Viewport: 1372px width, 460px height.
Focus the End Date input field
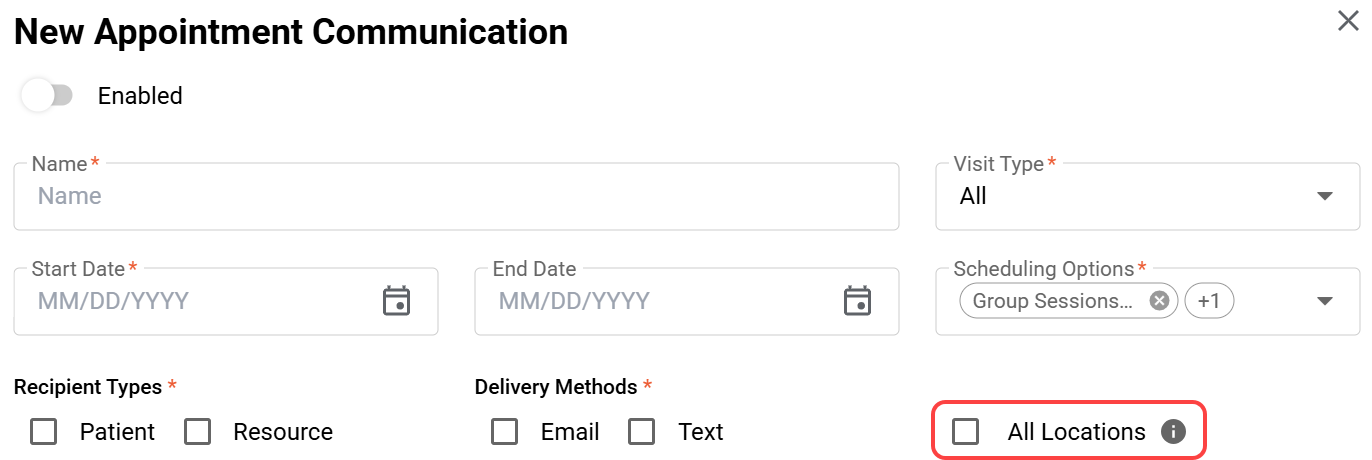click(x=660, y=300)
